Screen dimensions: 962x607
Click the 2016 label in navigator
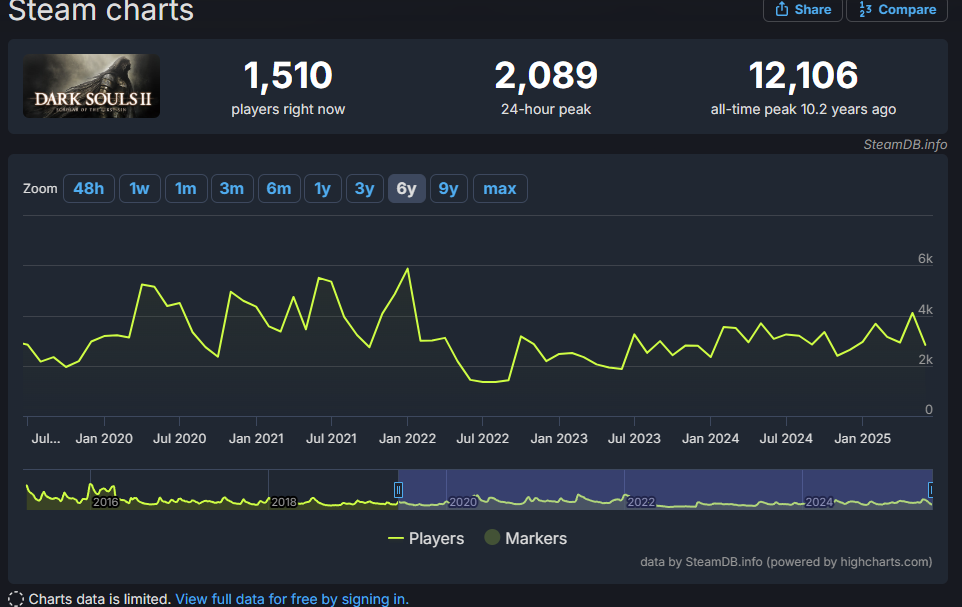pos(106,502)
